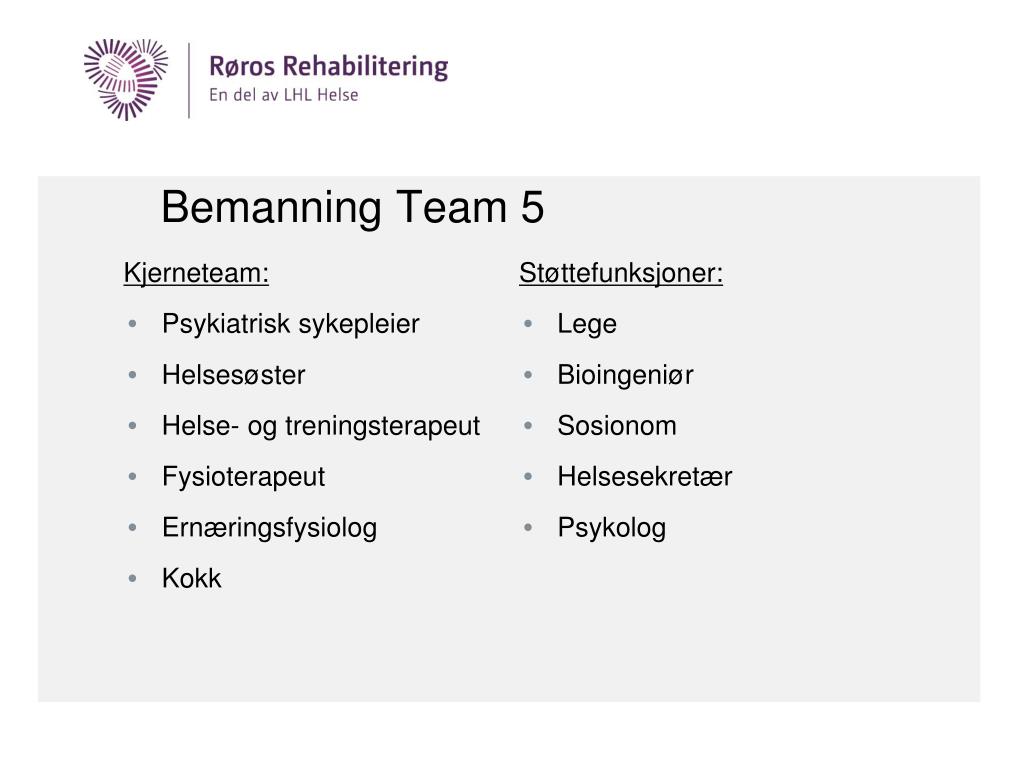Click the bullet dot beside 'Kokk'
The width and height of the screenshot is (1024, 768).
[133, 578]
